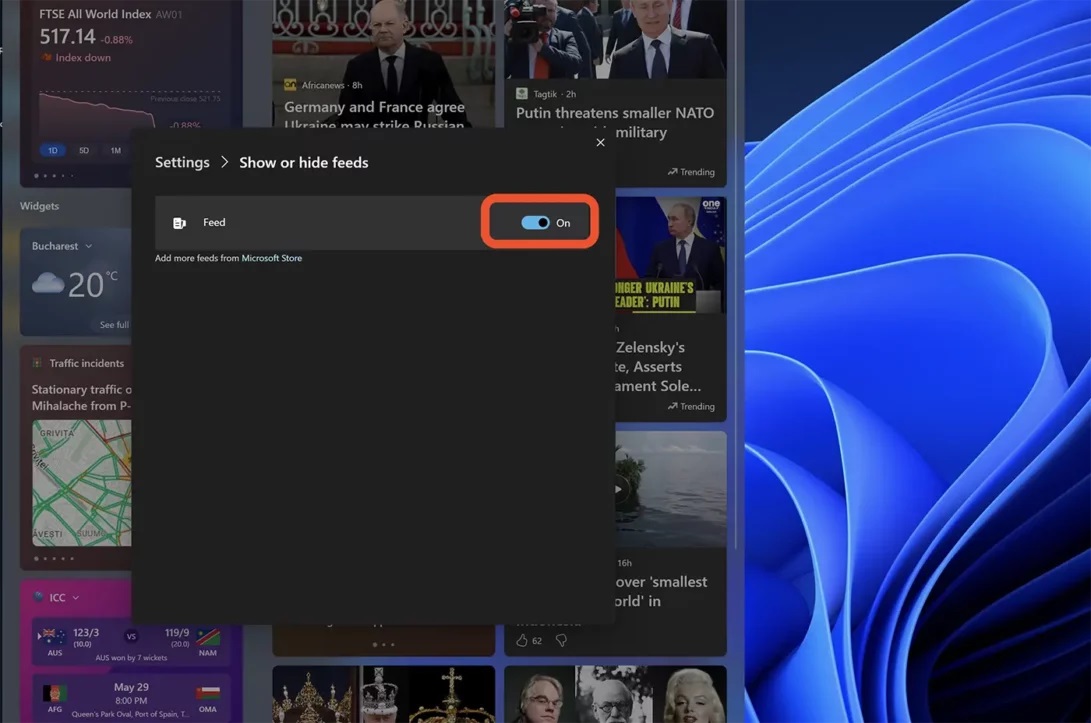Close the Show or hide feeds dialog
This screenshot has height=723, width=1091.
pos(600,143)
